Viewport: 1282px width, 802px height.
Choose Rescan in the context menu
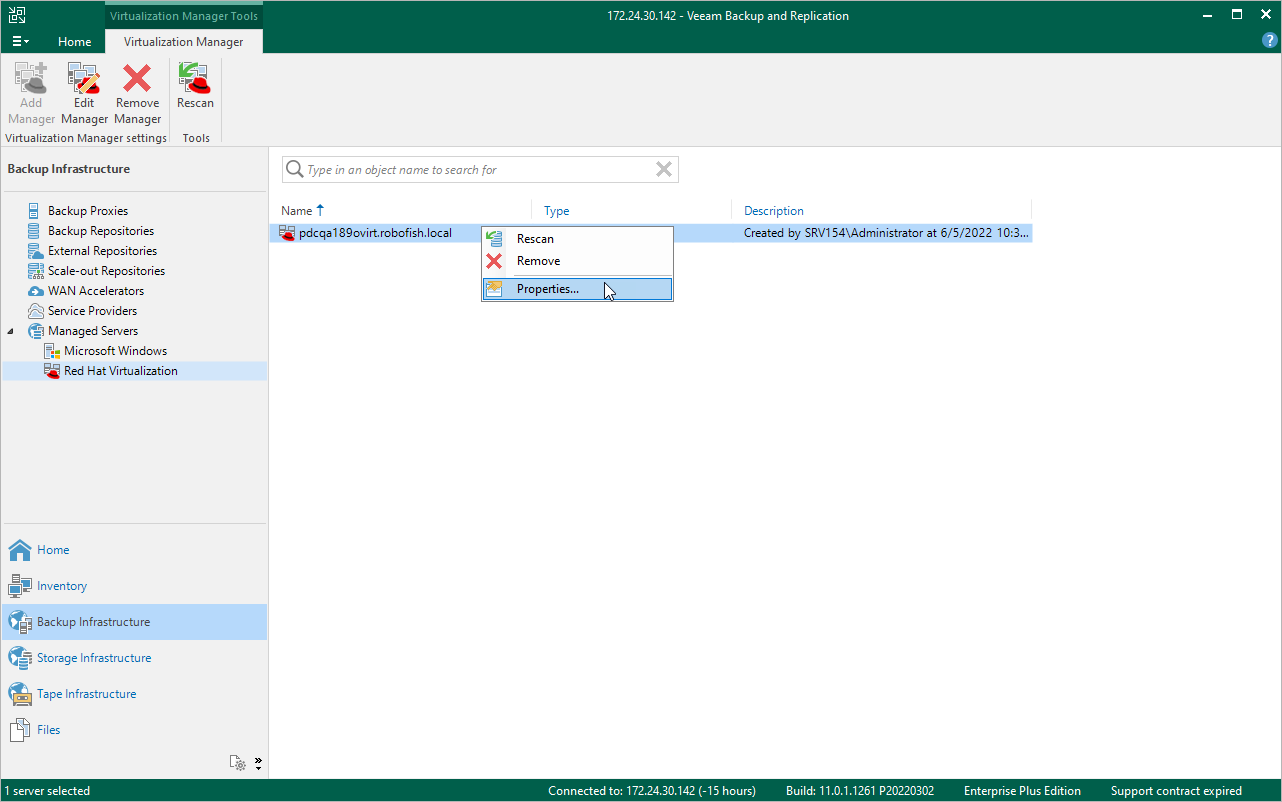tap(577, 239)
